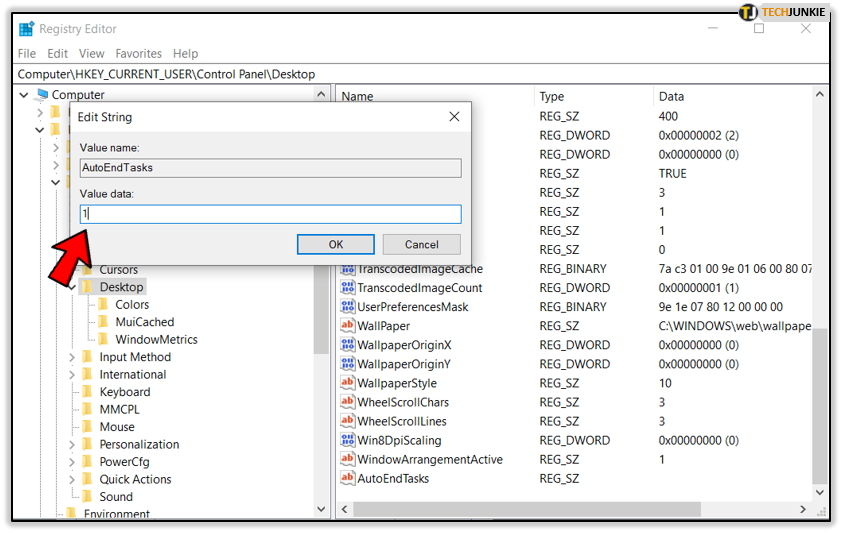This screenshot has width=842, height=533.
Task: Click the Computer icon in the tree
Action: point(42,94)
